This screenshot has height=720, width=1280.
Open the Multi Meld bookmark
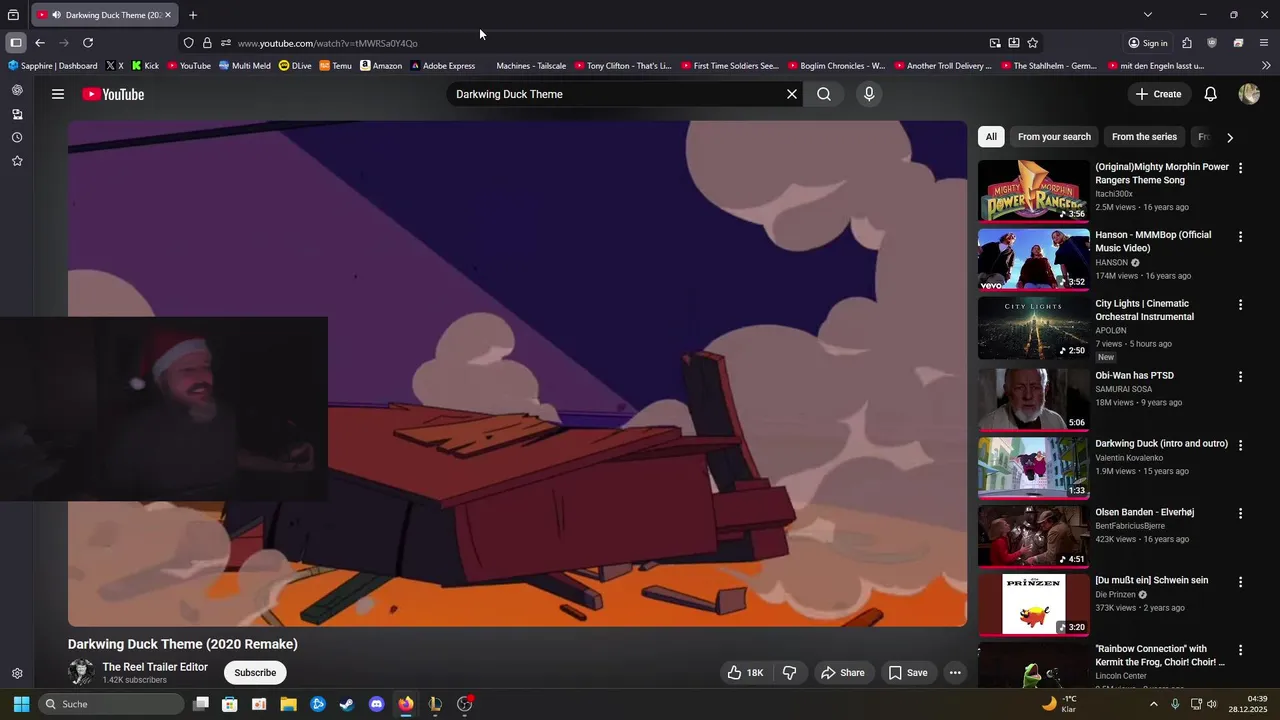244,66
